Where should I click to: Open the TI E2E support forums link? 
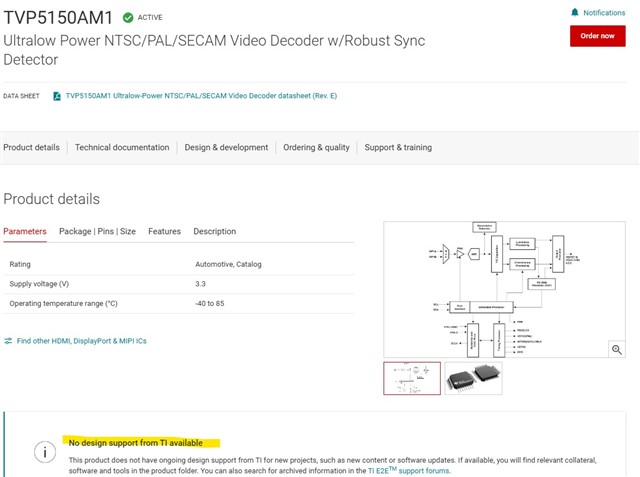[409, 470]
